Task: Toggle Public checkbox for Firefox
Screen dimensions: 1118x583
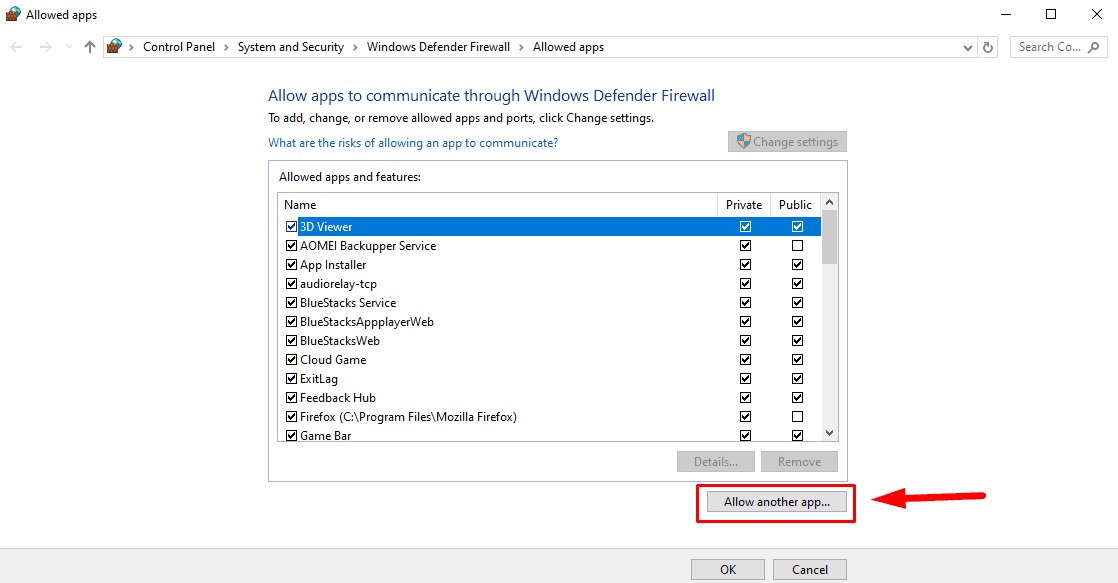Action: click(x=797, y=417)
